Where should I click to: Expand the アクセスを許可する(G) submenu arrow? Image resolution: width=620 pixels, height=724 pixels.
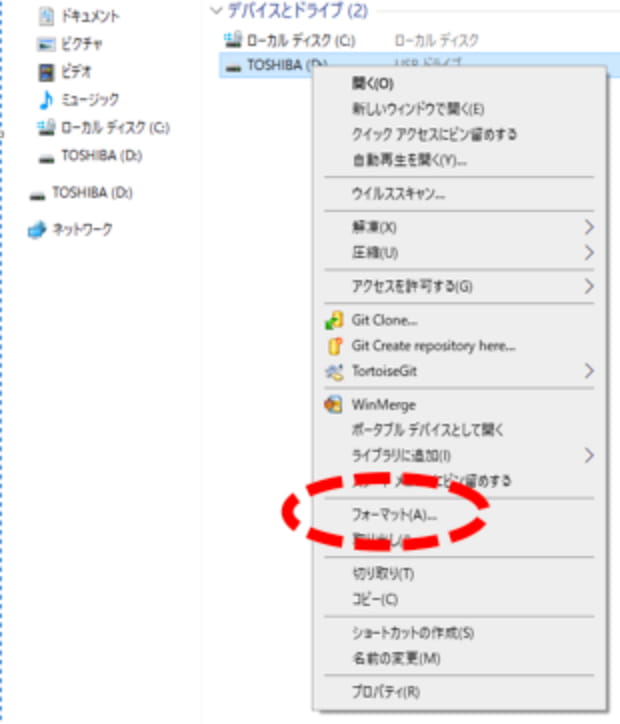point(589,286)
